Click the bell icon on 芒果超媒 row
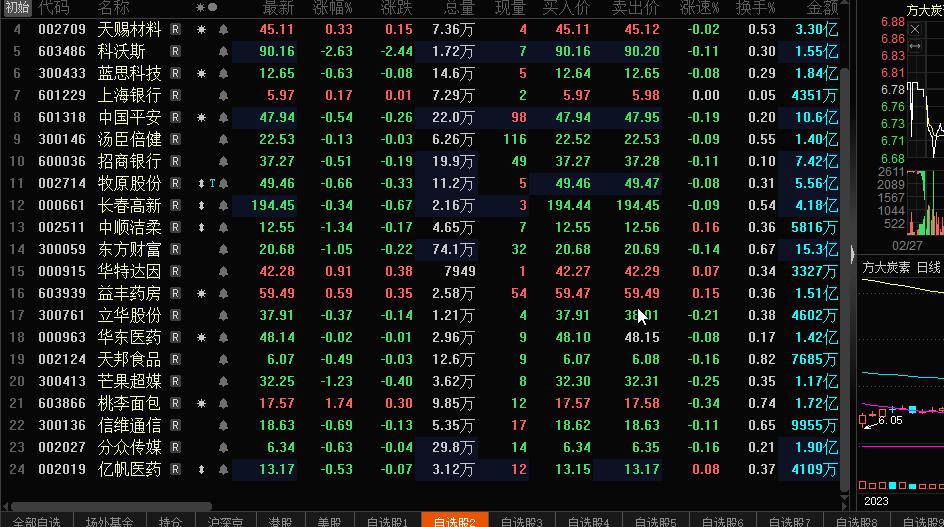The width and height of the screenshot is (944, 527). coord(223,381)
